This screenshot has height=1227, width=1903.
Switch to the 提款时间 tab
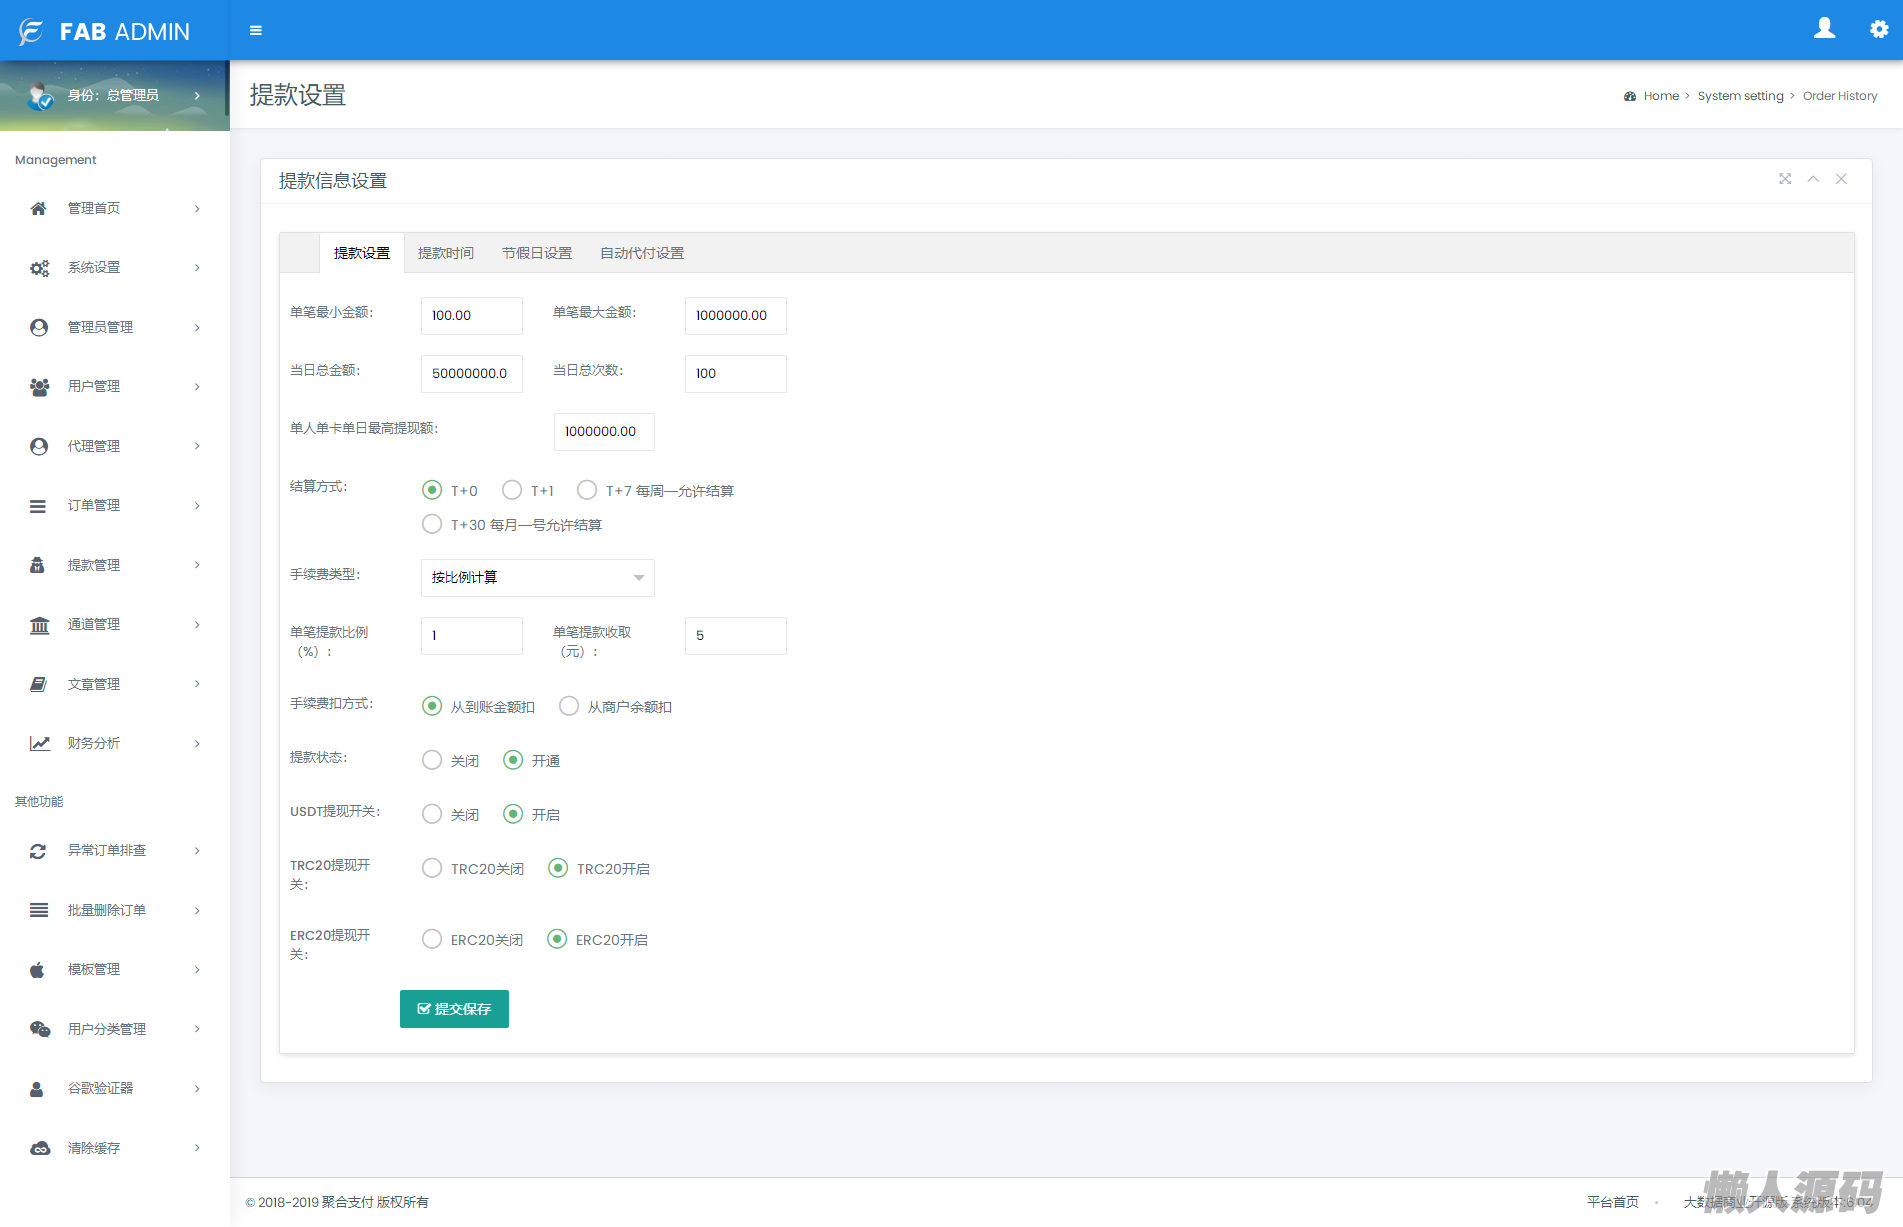click(x=445, y=253)
